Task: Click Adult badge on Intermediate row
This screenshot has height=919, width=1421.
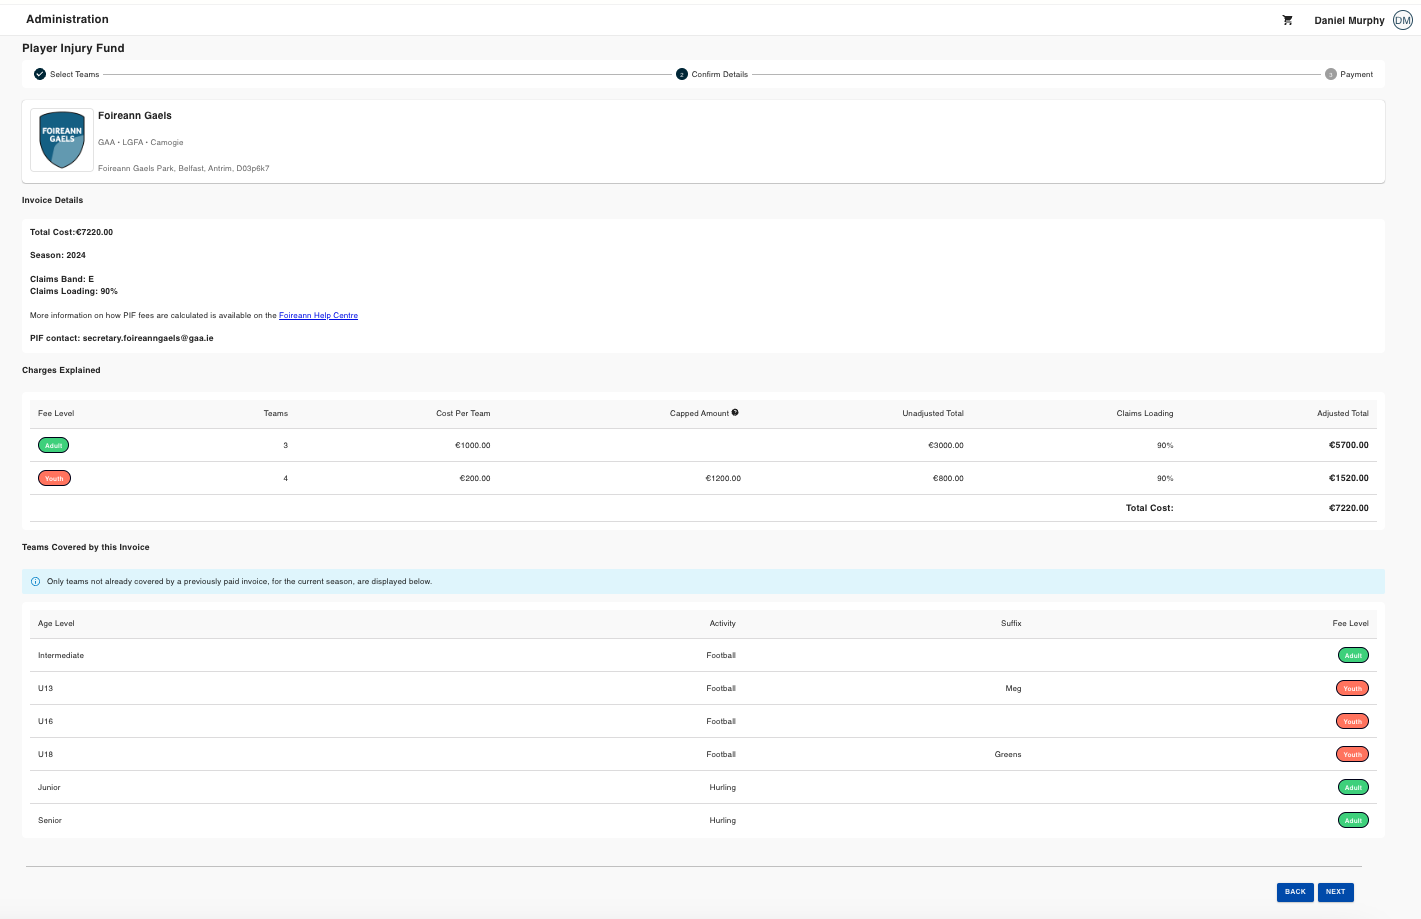Action: pyautogui.click(x=1353, y=655)
